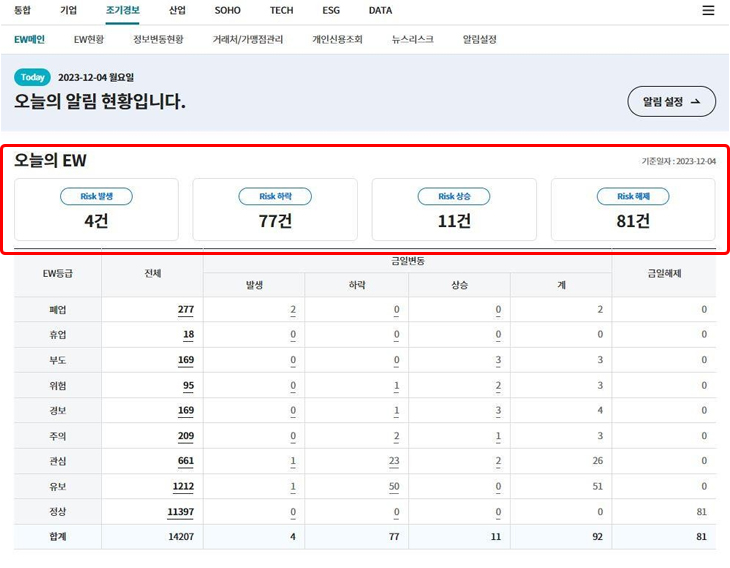This screenshot has width=730, height=568.
Task: Click the 폐업 total count 277
Action: pyautogui.click(x=186, y=310)
